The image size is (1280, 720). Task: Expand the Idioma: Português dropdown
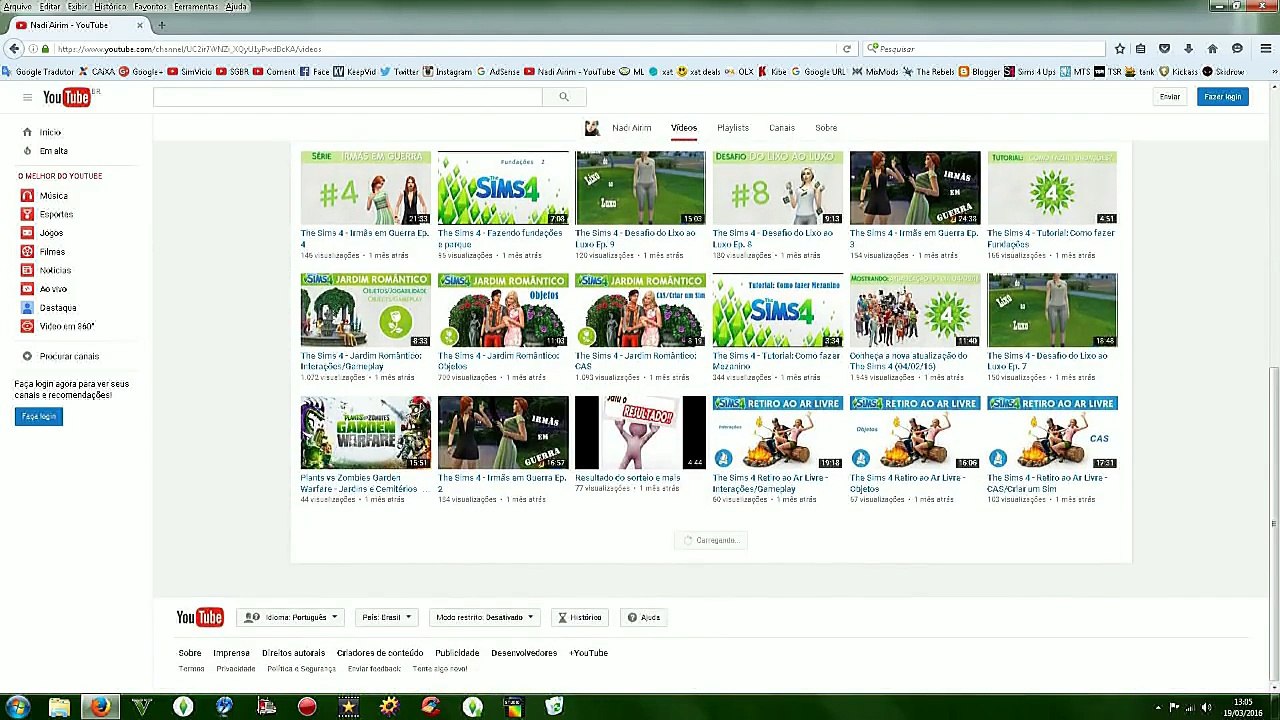292,617
